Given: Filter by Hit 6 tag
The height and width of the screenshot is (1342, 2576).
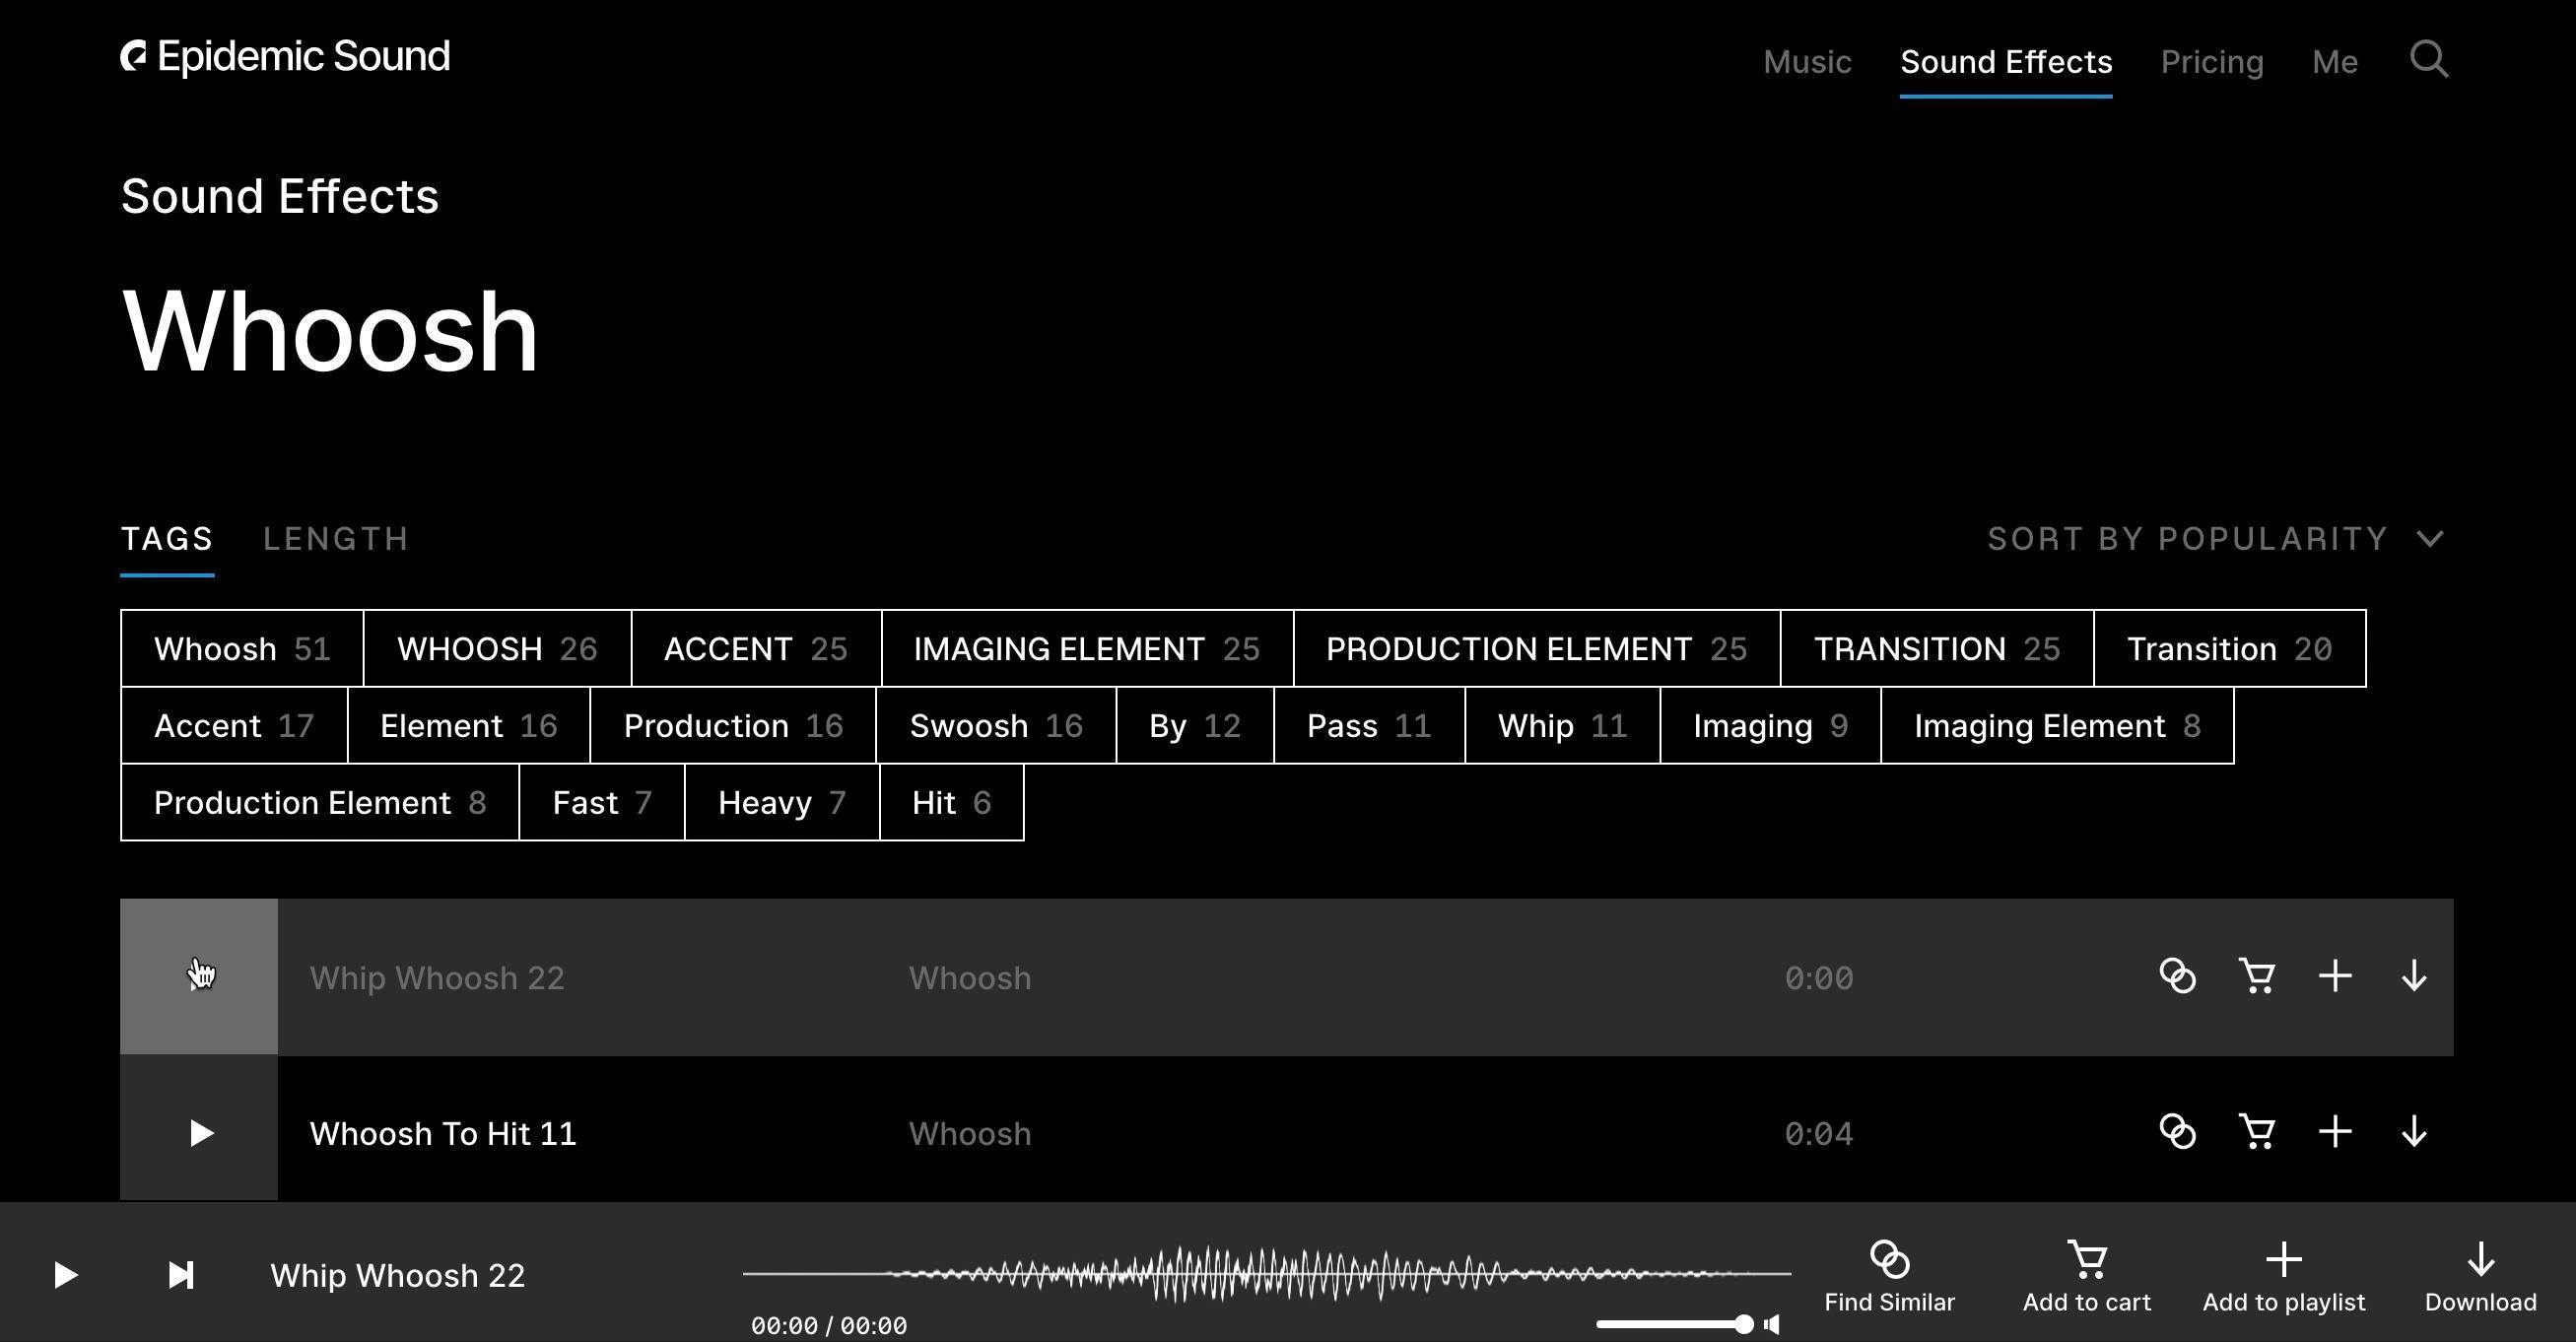Looking at the screenshot, I should [x=952, y=802].
